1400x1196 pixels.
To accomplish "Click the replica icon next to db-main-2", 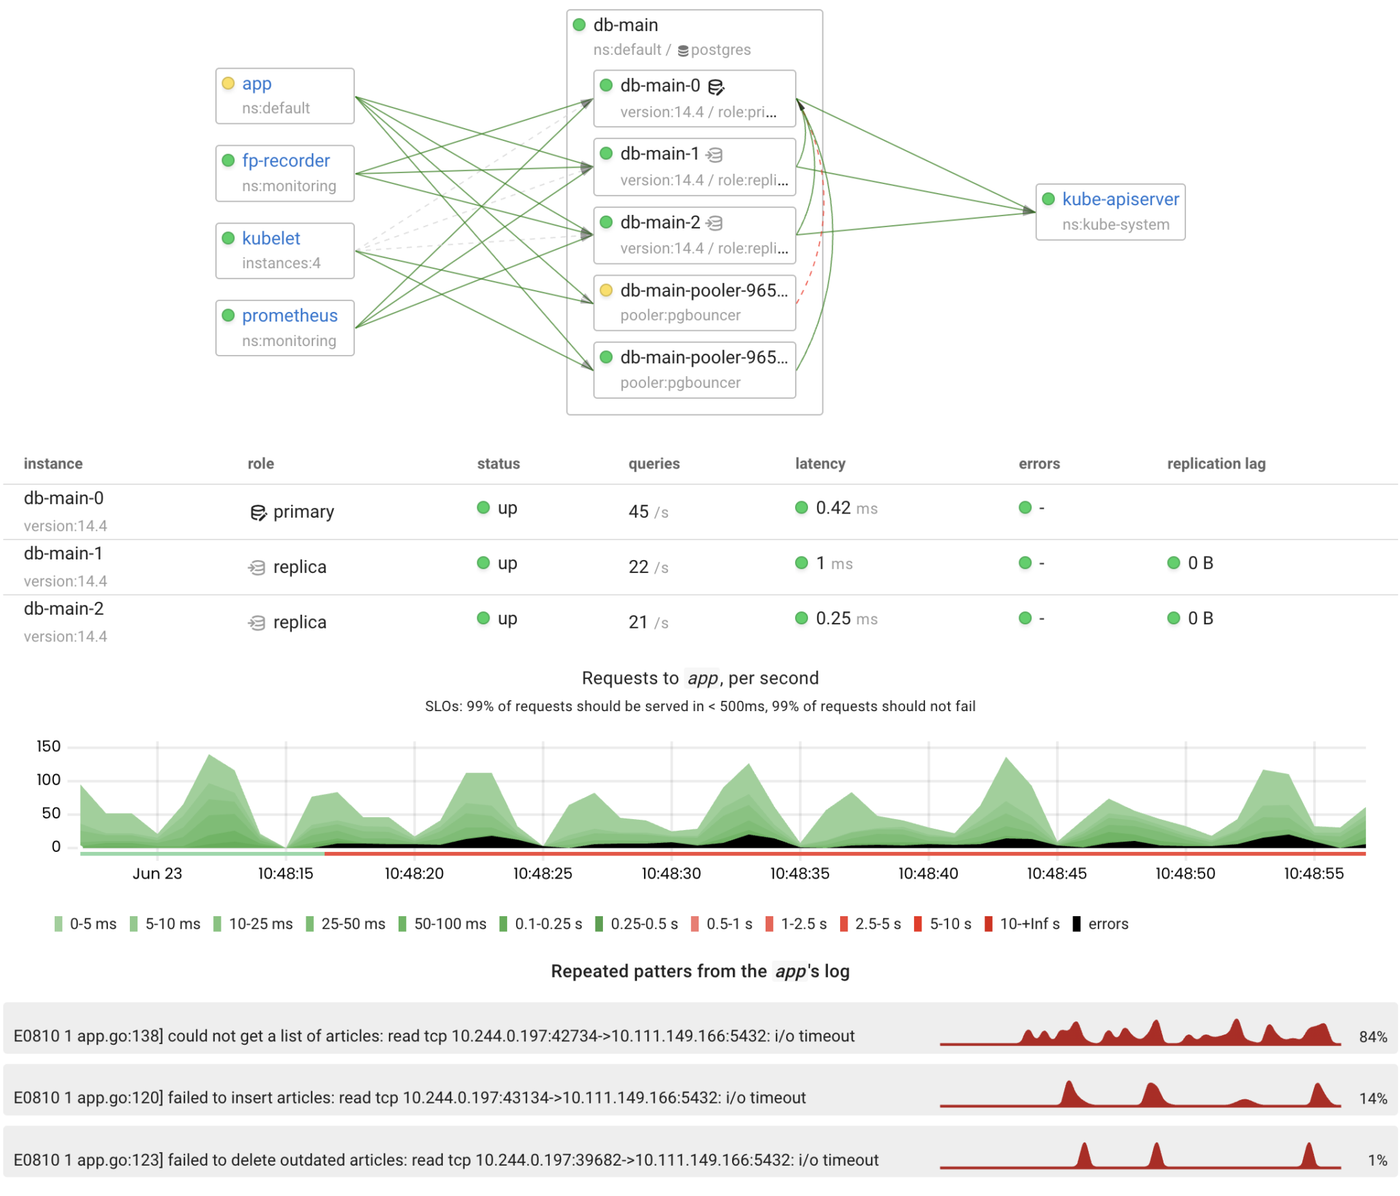I will tap(712, 224).
